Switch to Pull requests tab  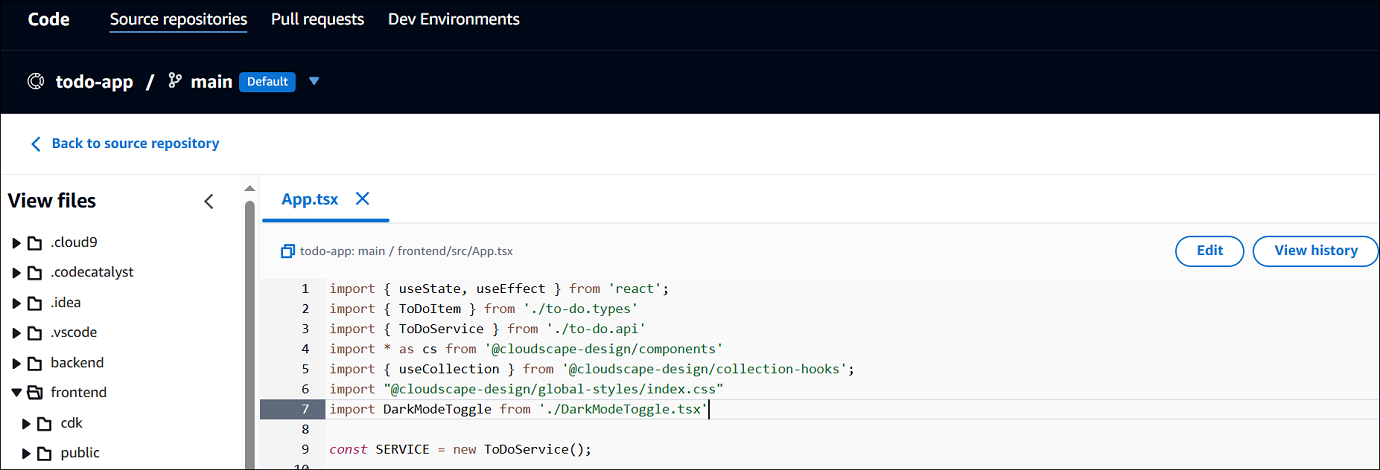tap(317, 19)
